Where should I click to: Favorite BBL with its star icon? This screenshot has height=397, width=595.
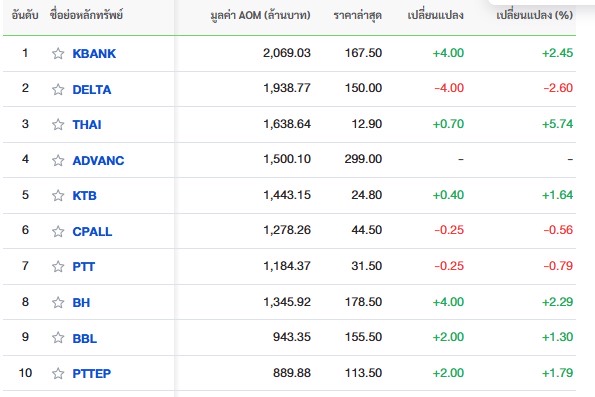(58, 337)
